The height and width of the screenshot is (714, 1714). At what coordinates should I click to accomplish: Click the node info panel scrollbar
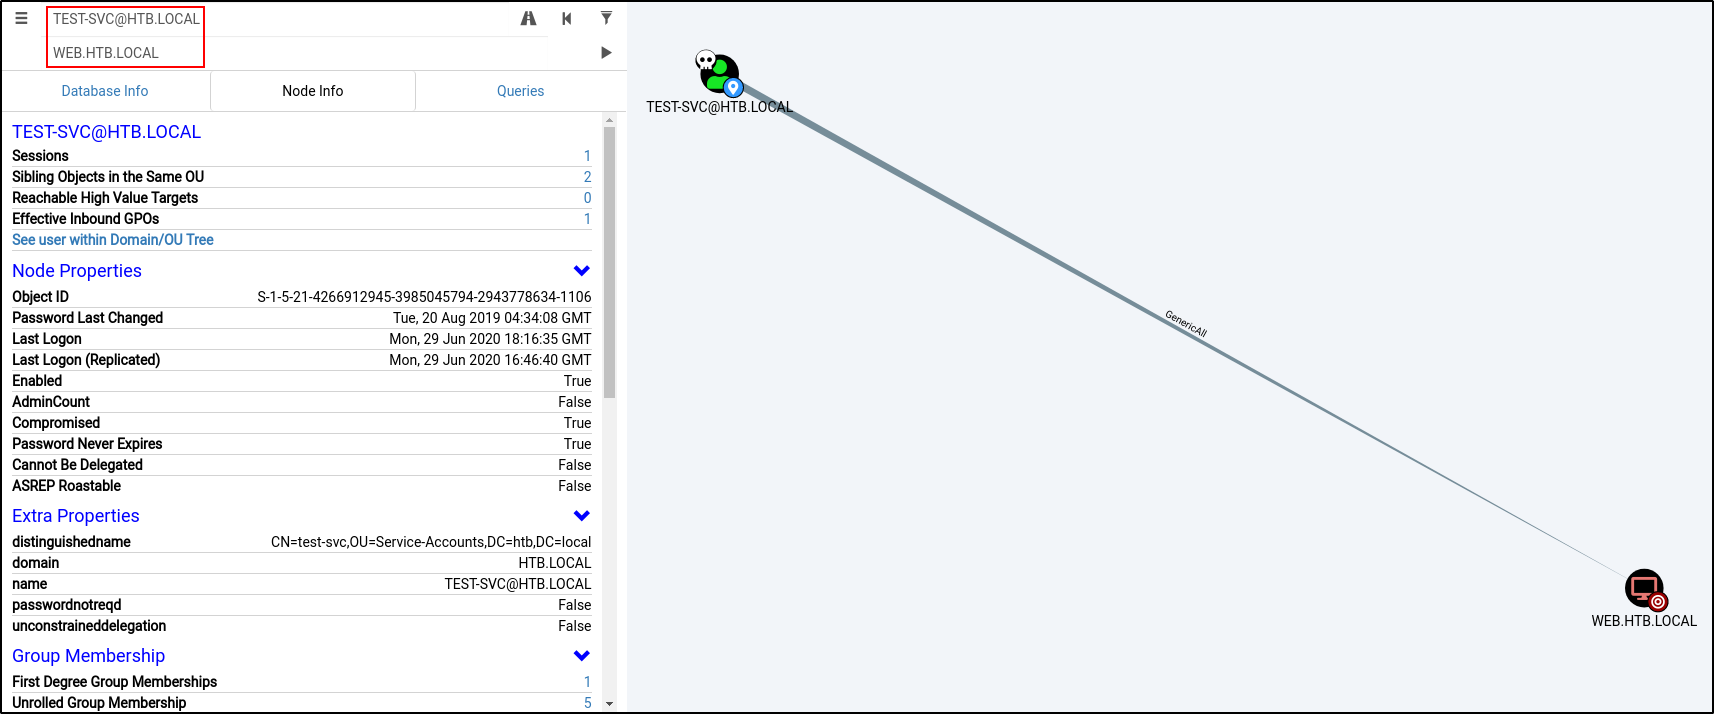click(x=609, y=262)
